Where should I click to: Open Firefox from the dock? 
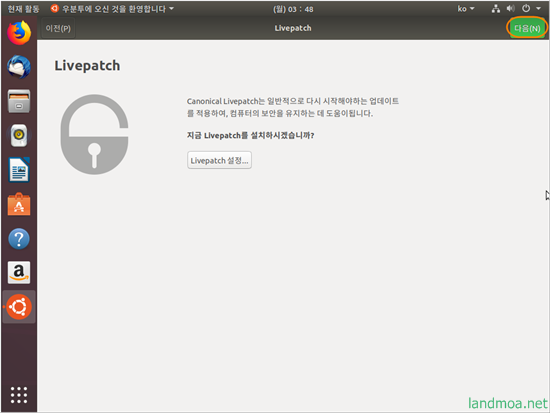click(19, 33)
